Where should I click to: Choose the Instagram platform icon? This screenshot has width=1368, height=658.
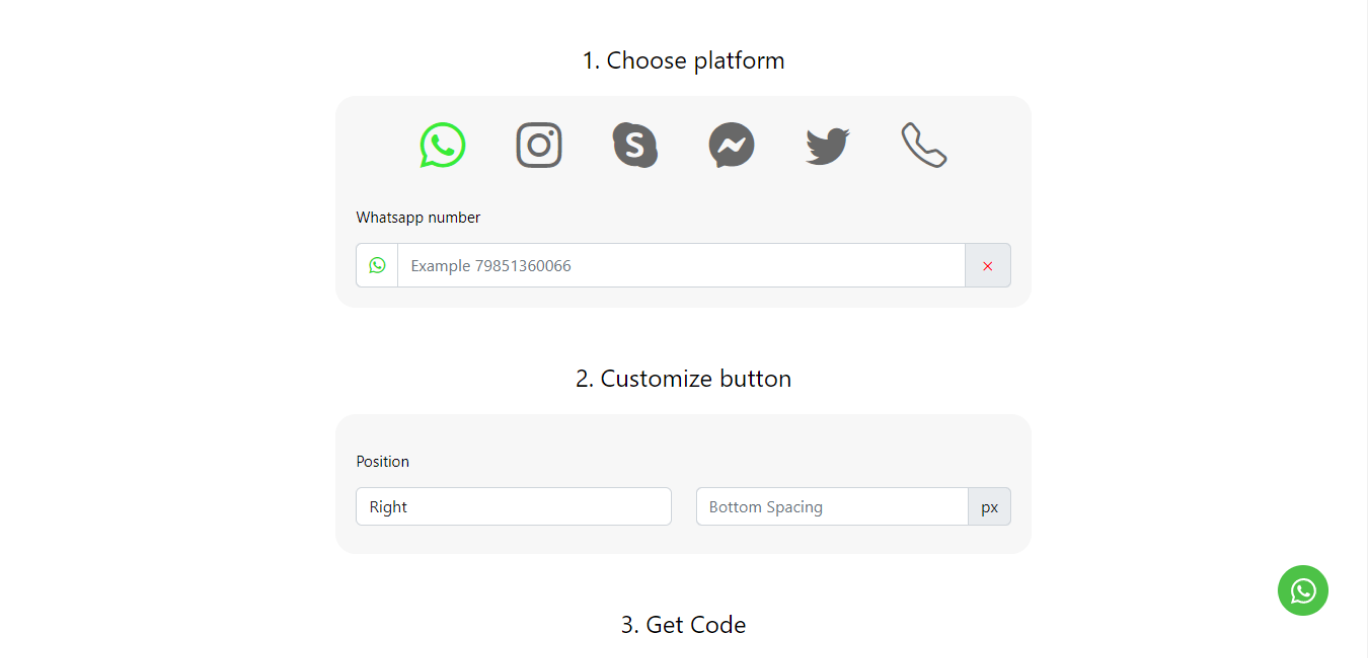[x=539, y=145]
